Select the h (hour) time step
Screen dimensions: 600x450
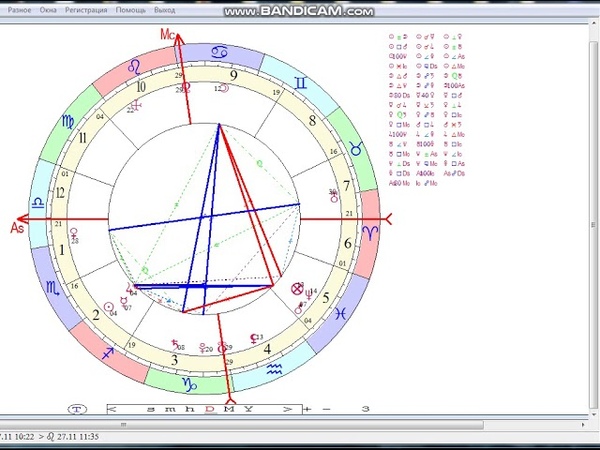191,409
